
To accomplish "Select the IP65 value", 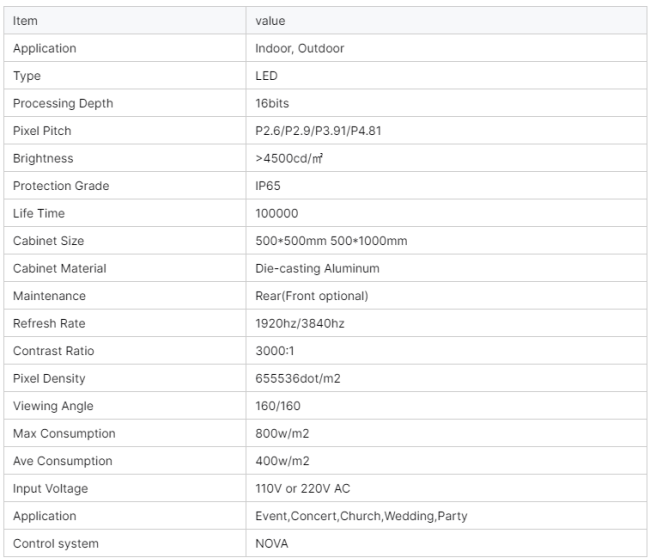I will [268, 186].
